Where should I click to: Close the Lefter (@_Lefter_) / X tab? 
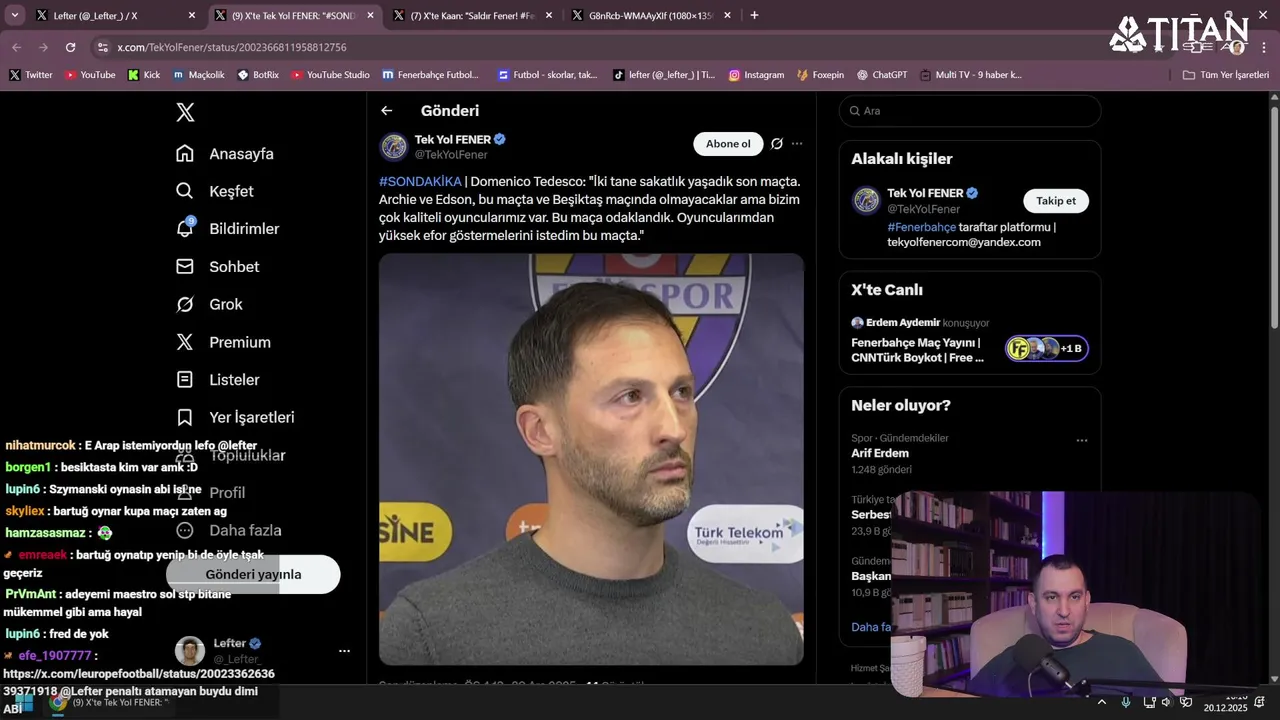point(192,16)
